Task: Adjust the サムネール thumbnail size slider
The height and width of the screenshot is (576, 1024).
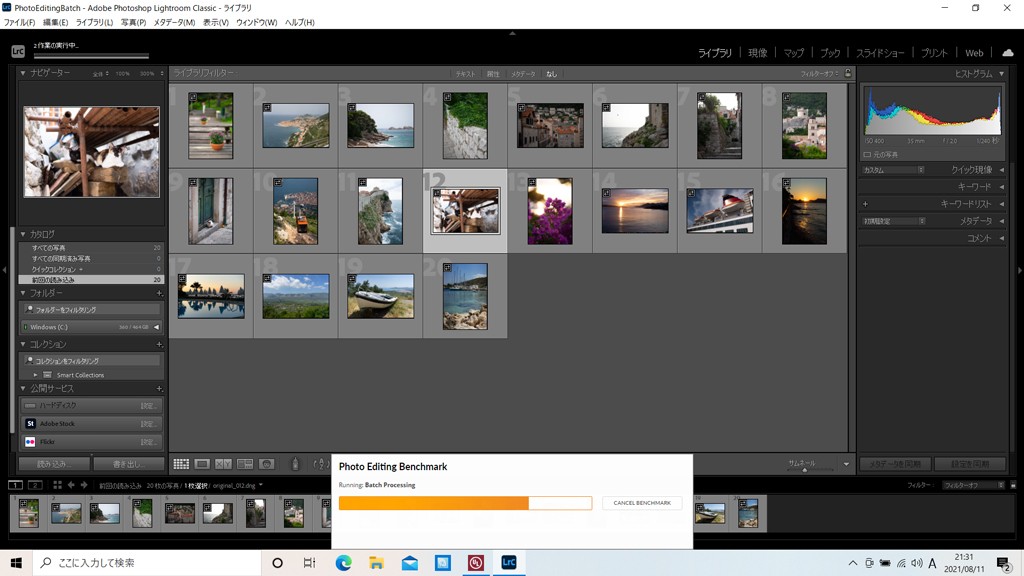Action: 806,469
